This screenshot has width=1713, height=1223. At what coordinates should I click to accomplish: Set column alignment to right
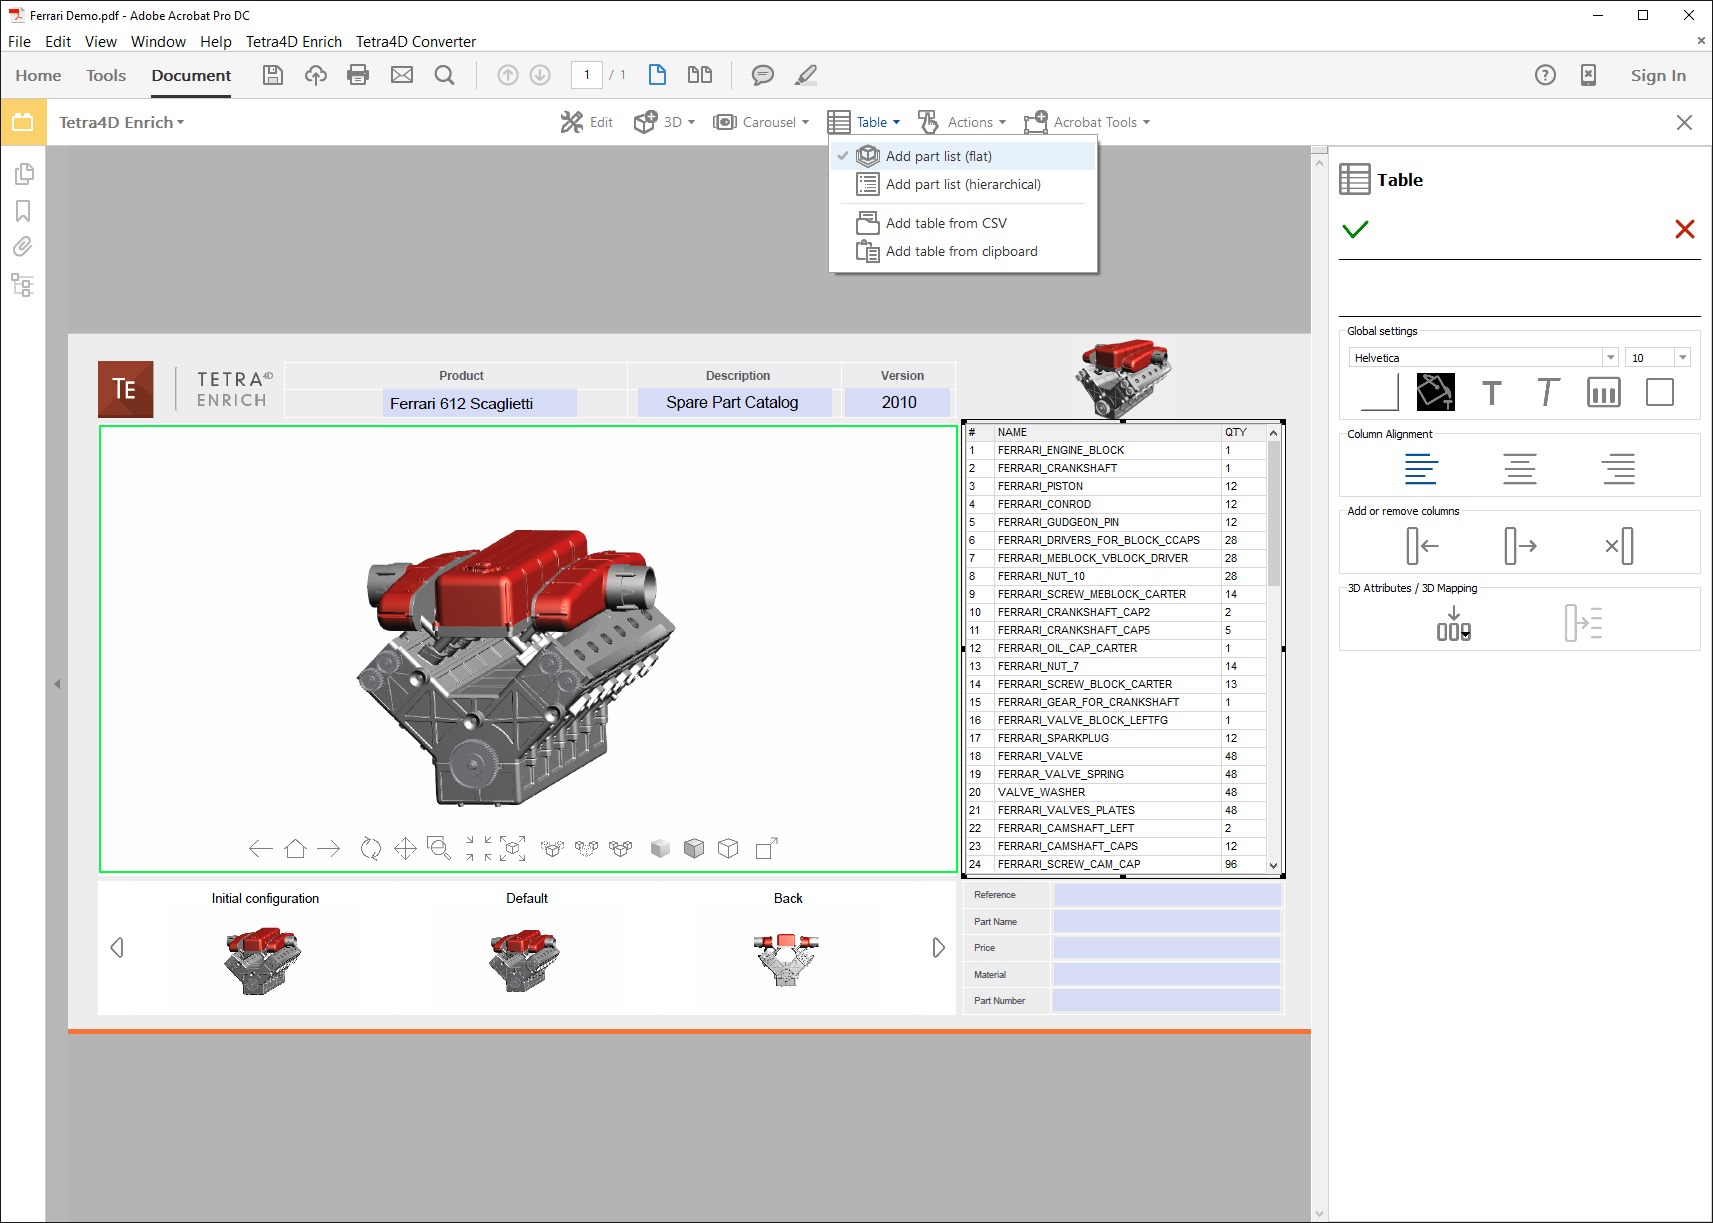[x=1617, y=469]
